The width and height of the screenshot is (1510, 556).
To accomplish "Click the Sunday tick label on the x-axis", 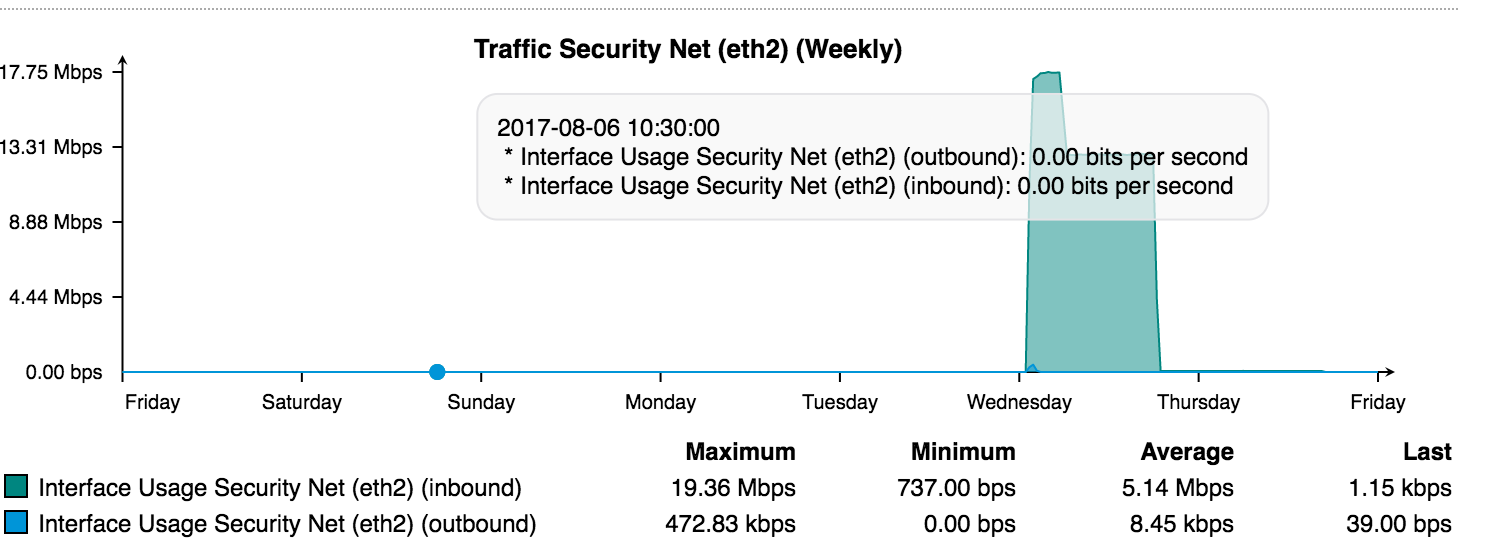I will click(x=481, y=402).
